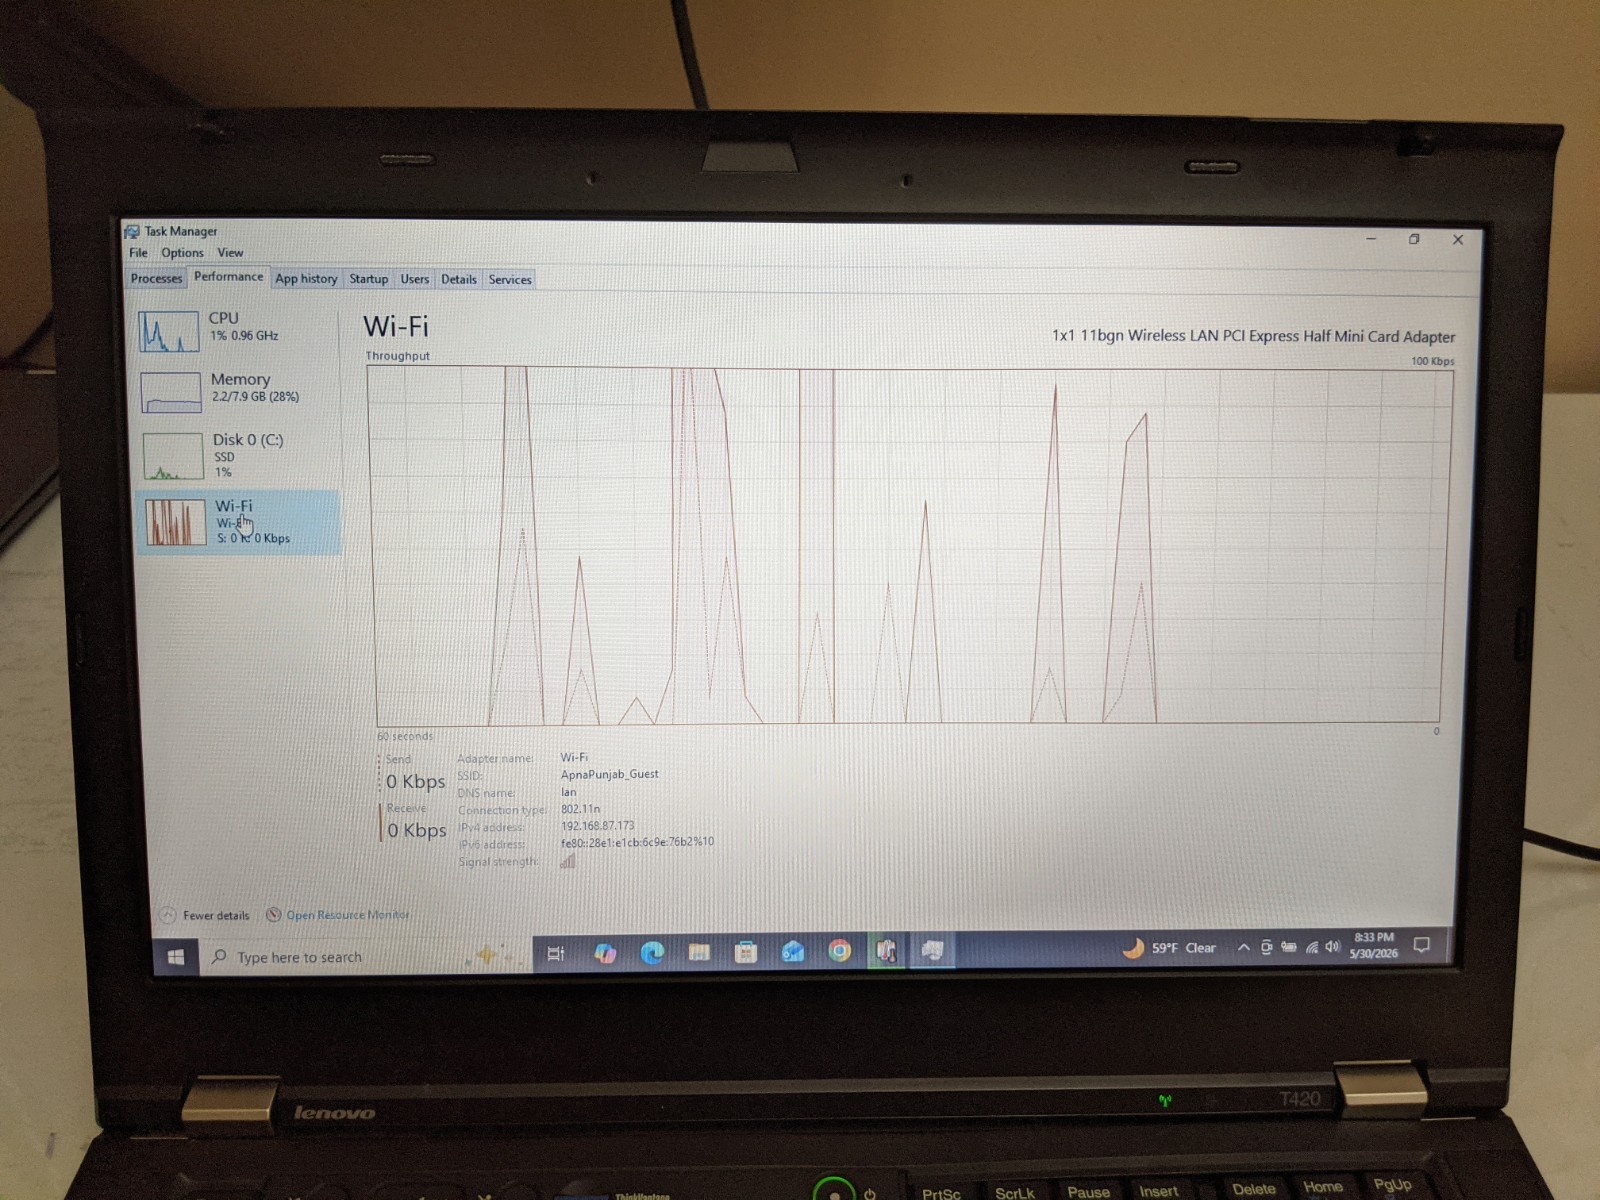Click the Windows Start button
Viewport: 1600px width, 1200px height.
coord(176,957)
